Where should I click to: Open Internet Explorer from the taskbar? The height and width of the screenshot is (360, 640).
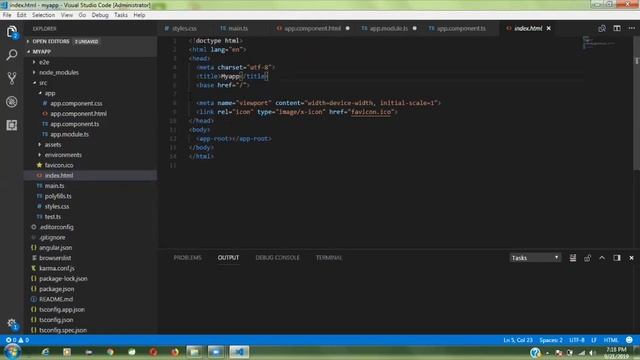(45, 352)
